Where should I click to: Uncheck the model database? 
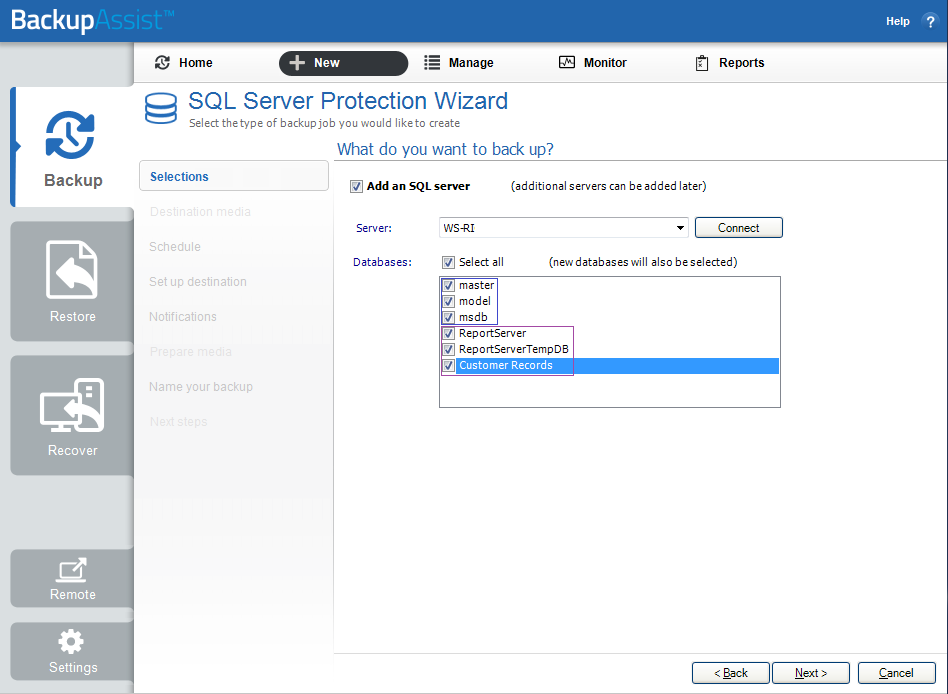click(448, 301)
